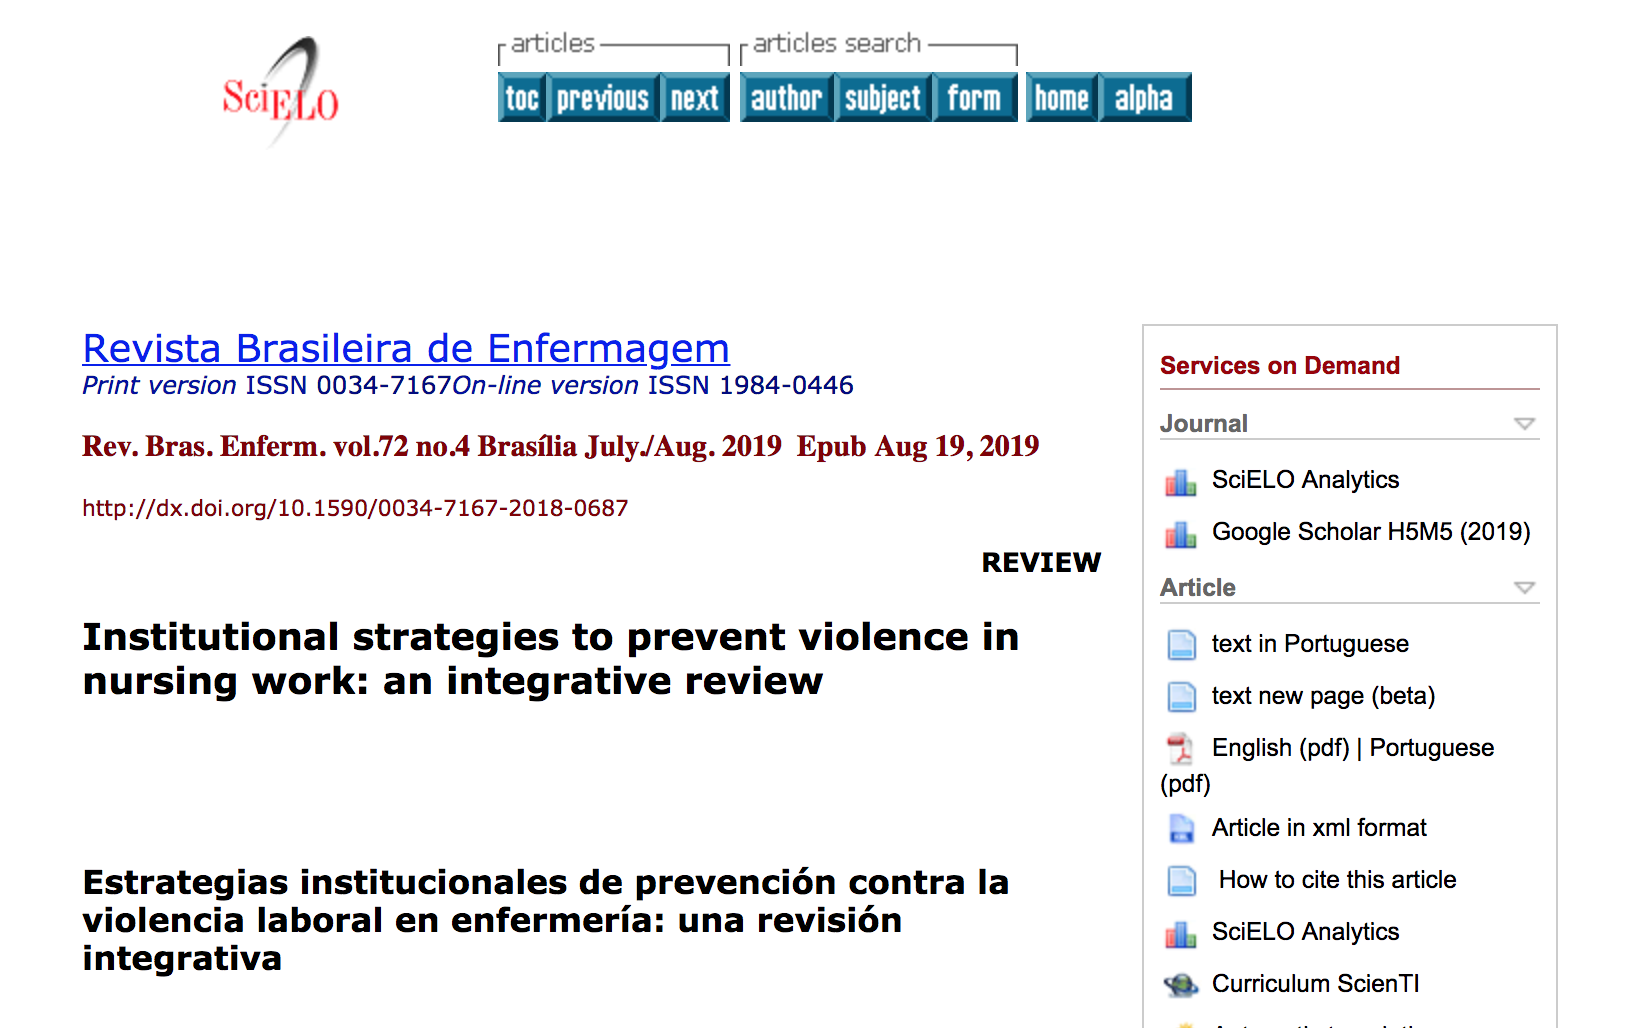Search articles by subject

click(x=882, y=98)
